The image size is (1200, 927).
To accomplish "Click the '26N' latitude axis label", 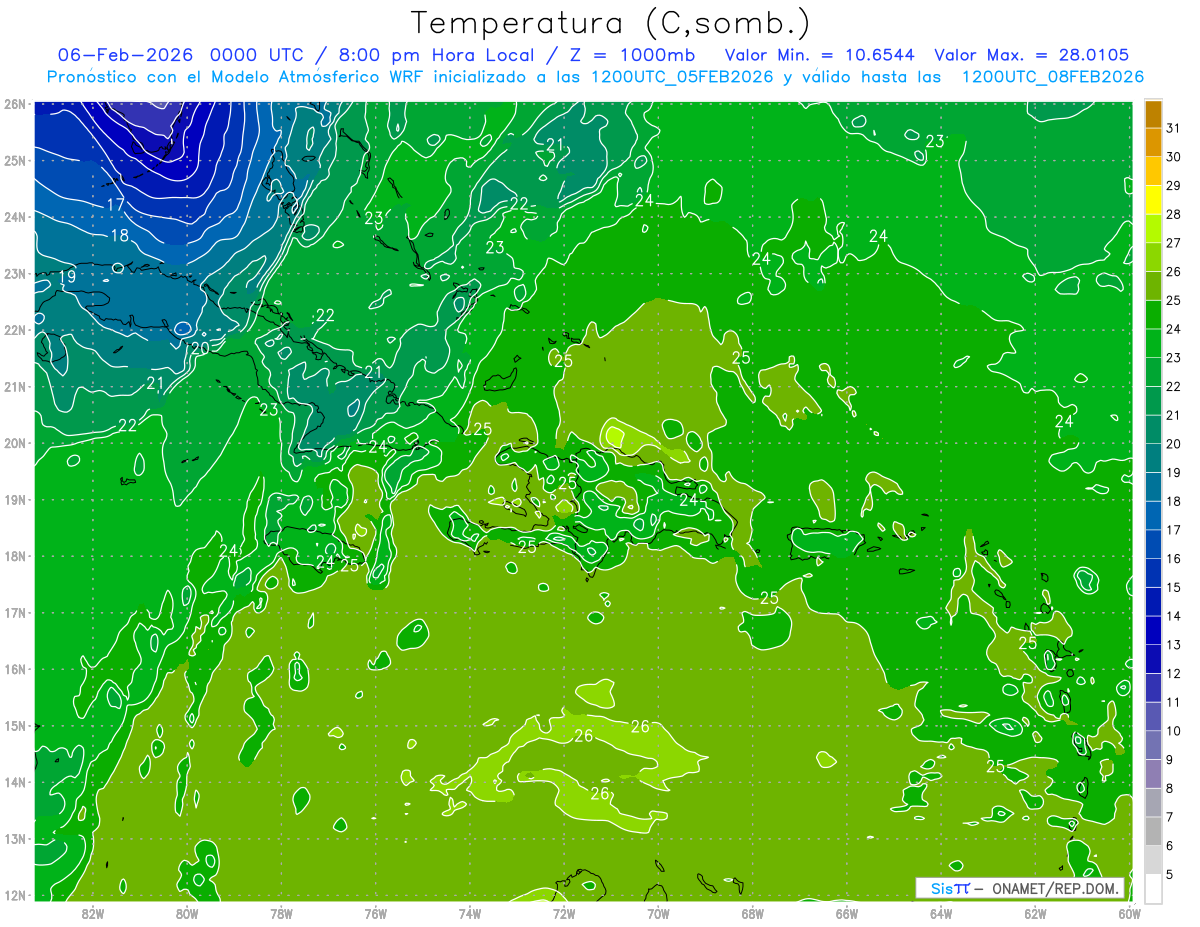I will pyautogui.click(x=14, y=104).
